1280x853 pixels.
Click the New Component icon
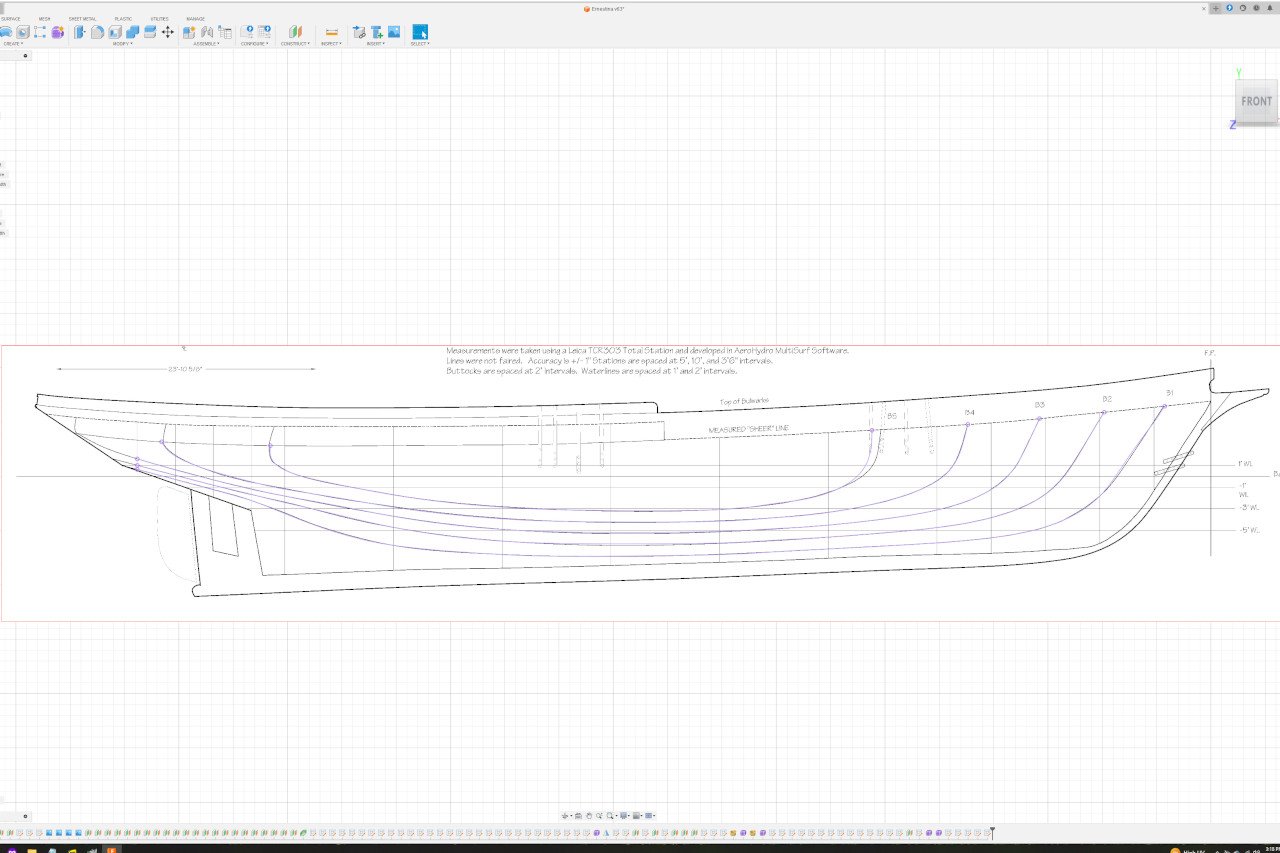[x=188, y=32]
